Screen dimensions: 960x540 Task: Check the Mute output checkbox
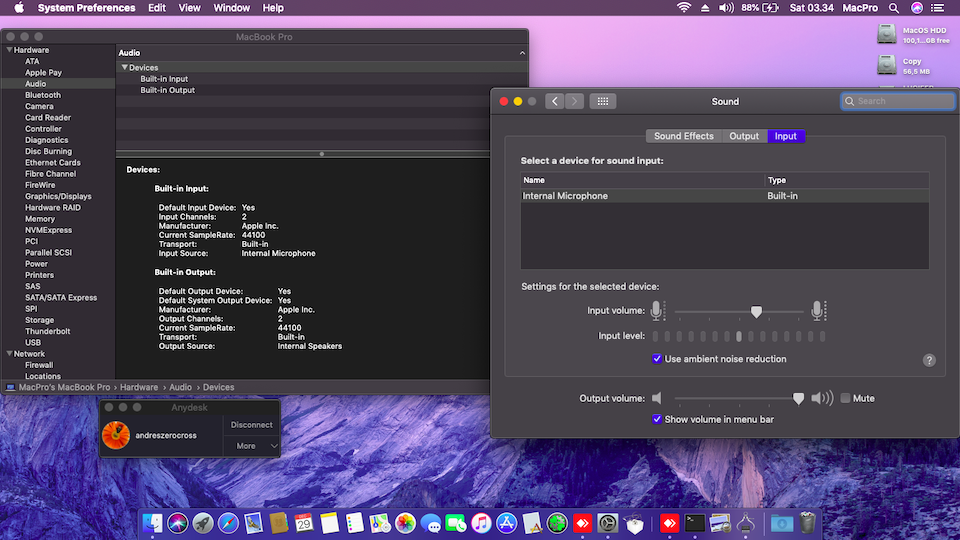coord(846,398)
